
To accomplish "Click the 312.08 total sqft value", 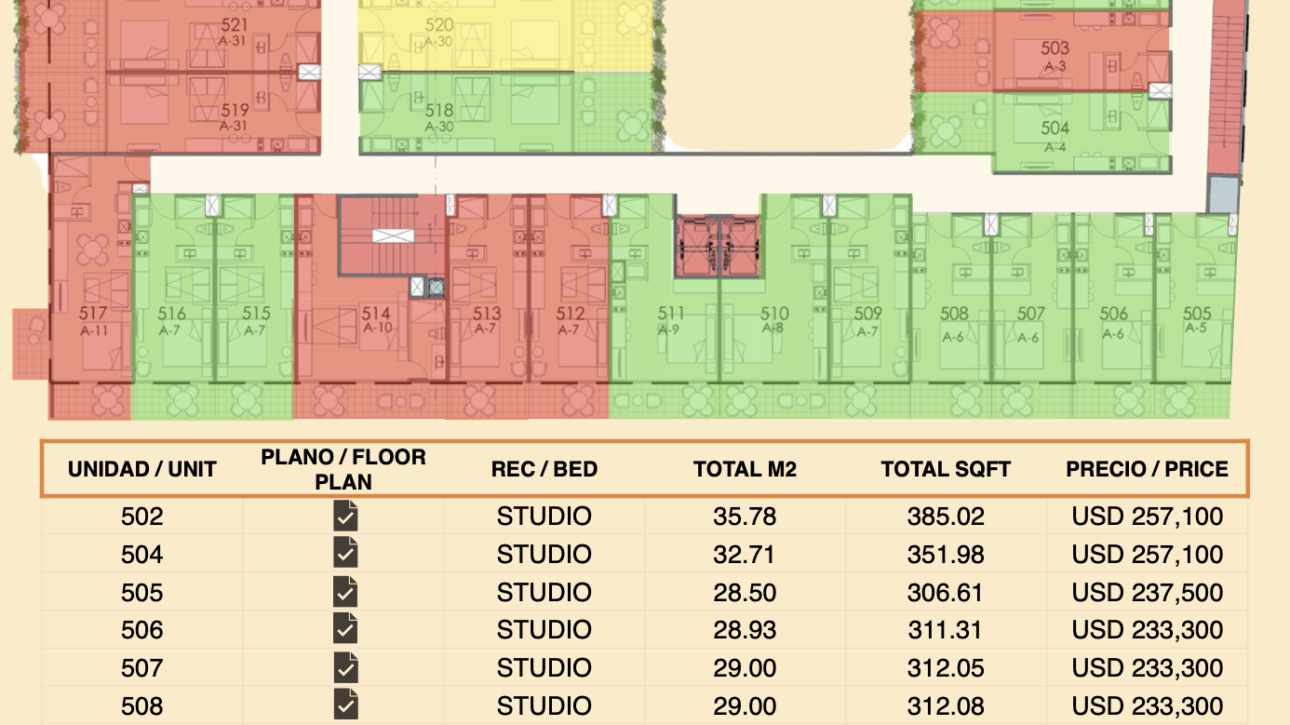I will (x=946, y=707).
